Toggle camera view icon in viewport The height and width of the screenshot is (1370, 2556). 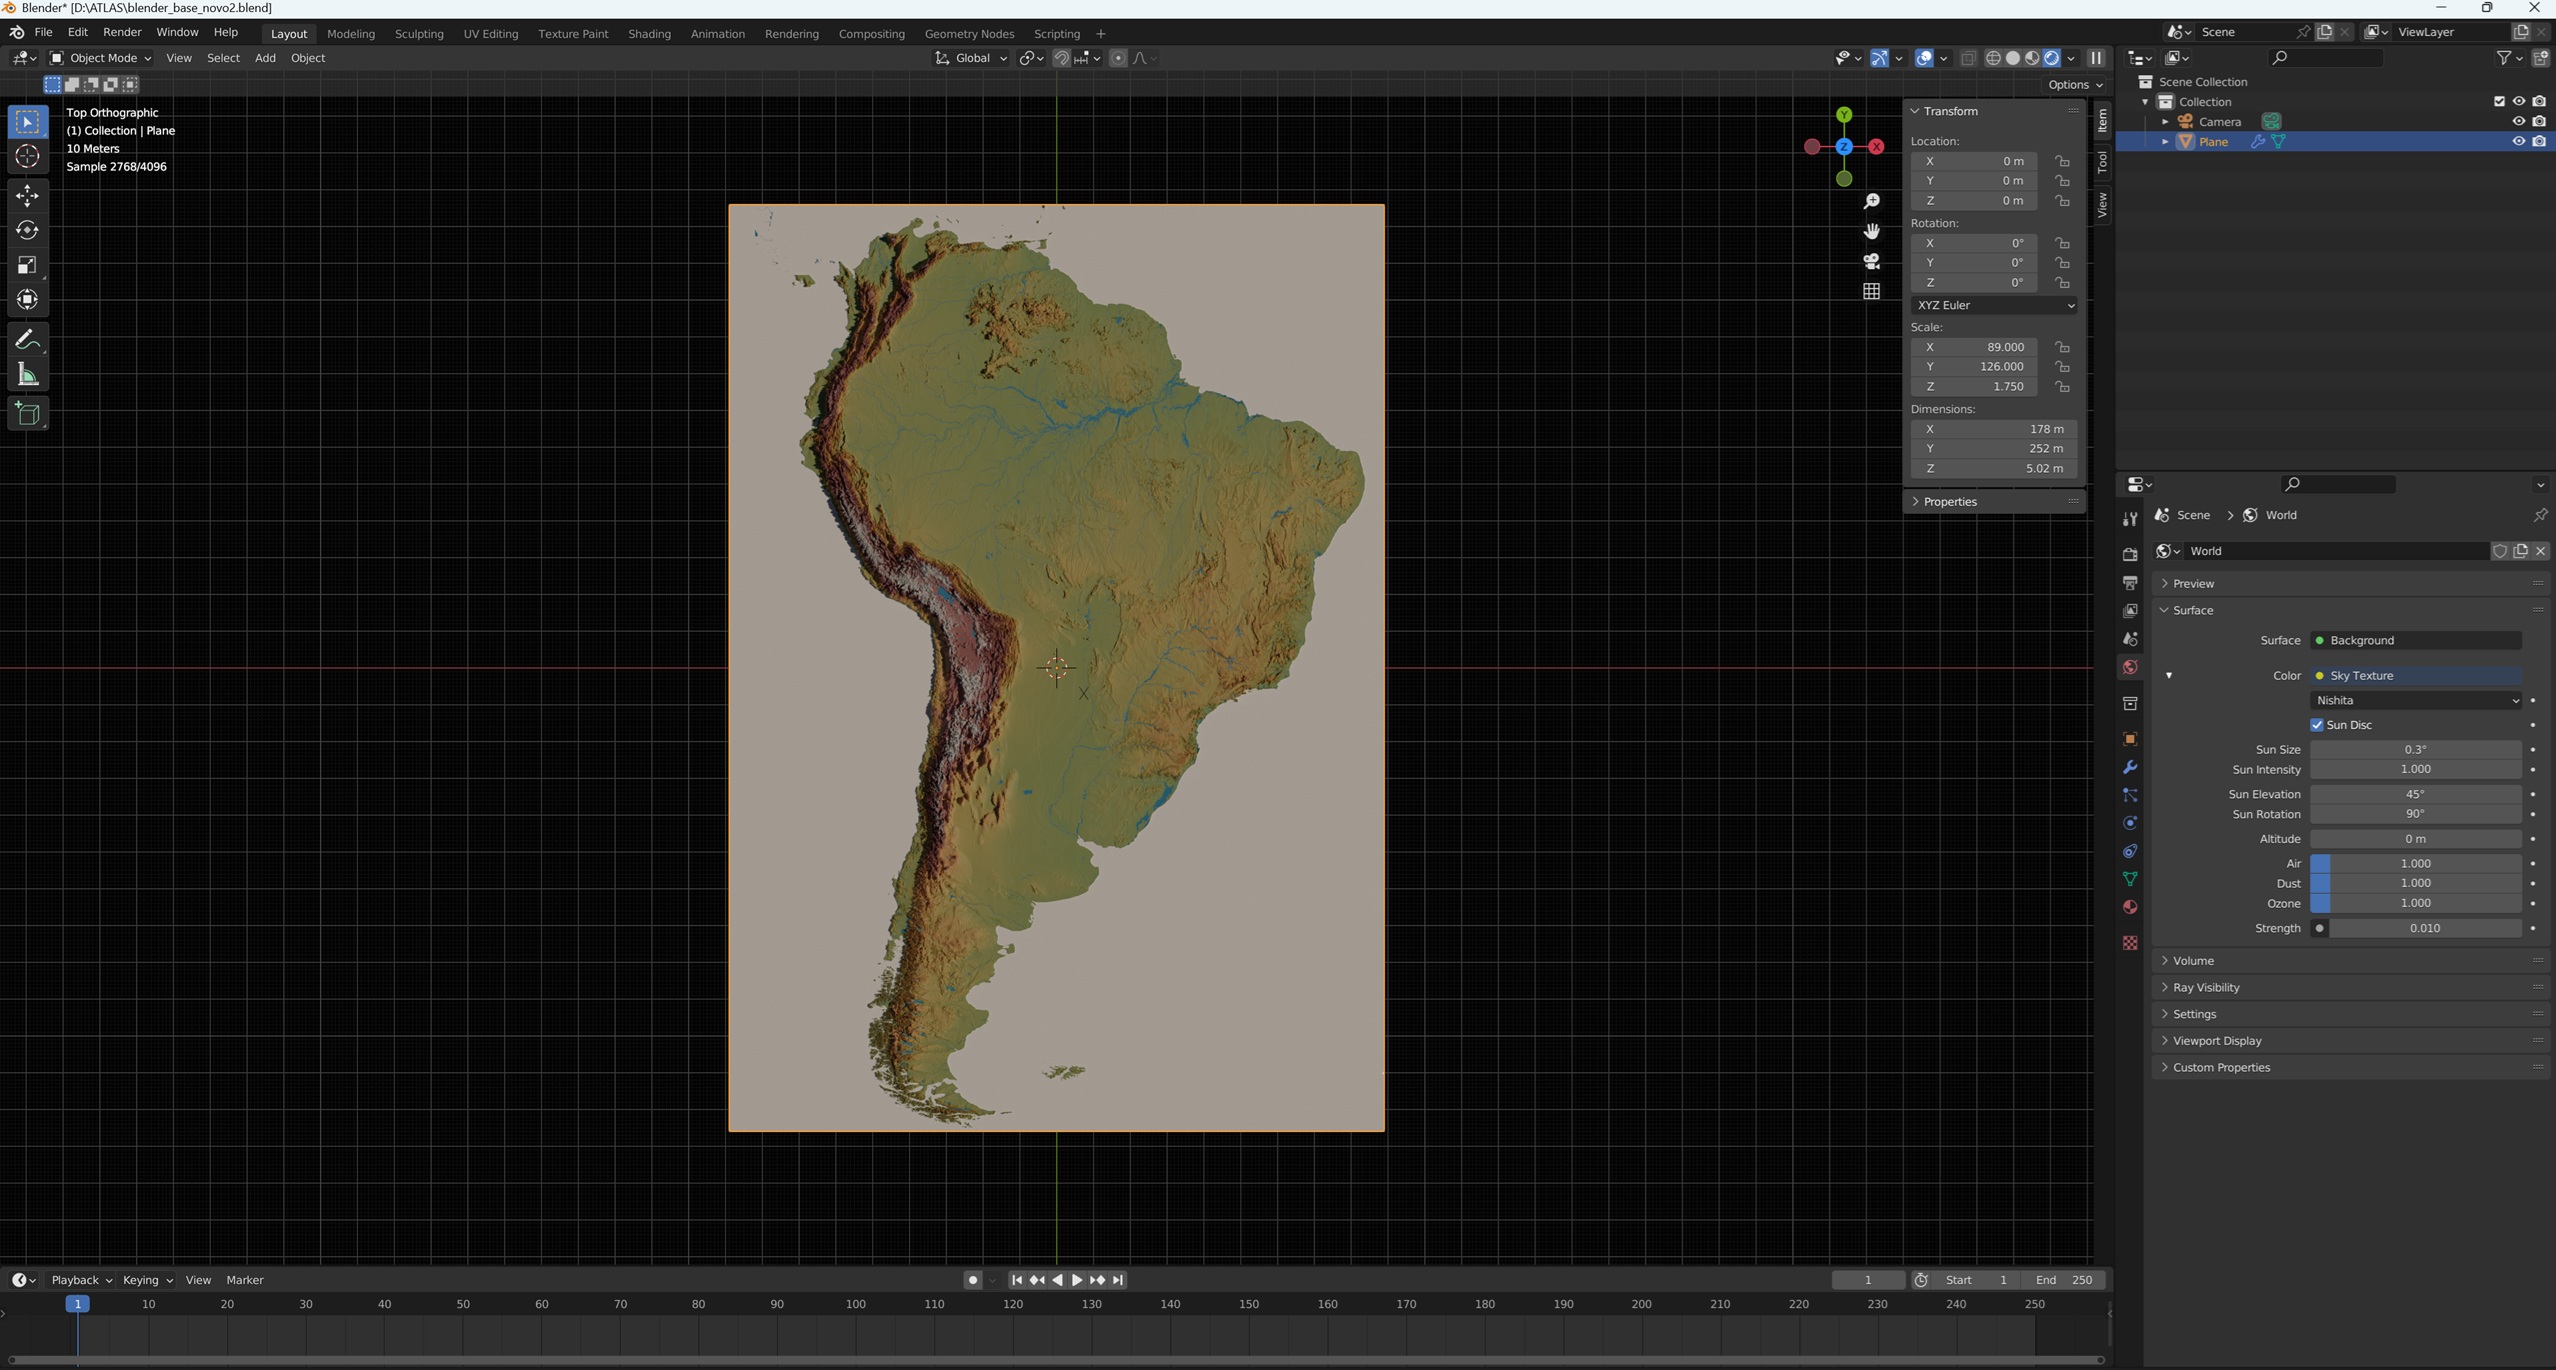pyautogui.click(x=1872, y=261)
